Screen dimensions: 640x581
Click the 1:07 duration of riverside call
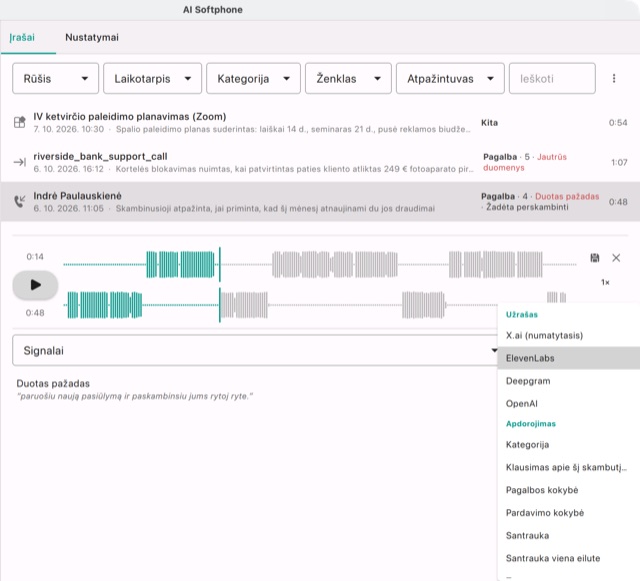pyautogui.click(x=619, y=162)
